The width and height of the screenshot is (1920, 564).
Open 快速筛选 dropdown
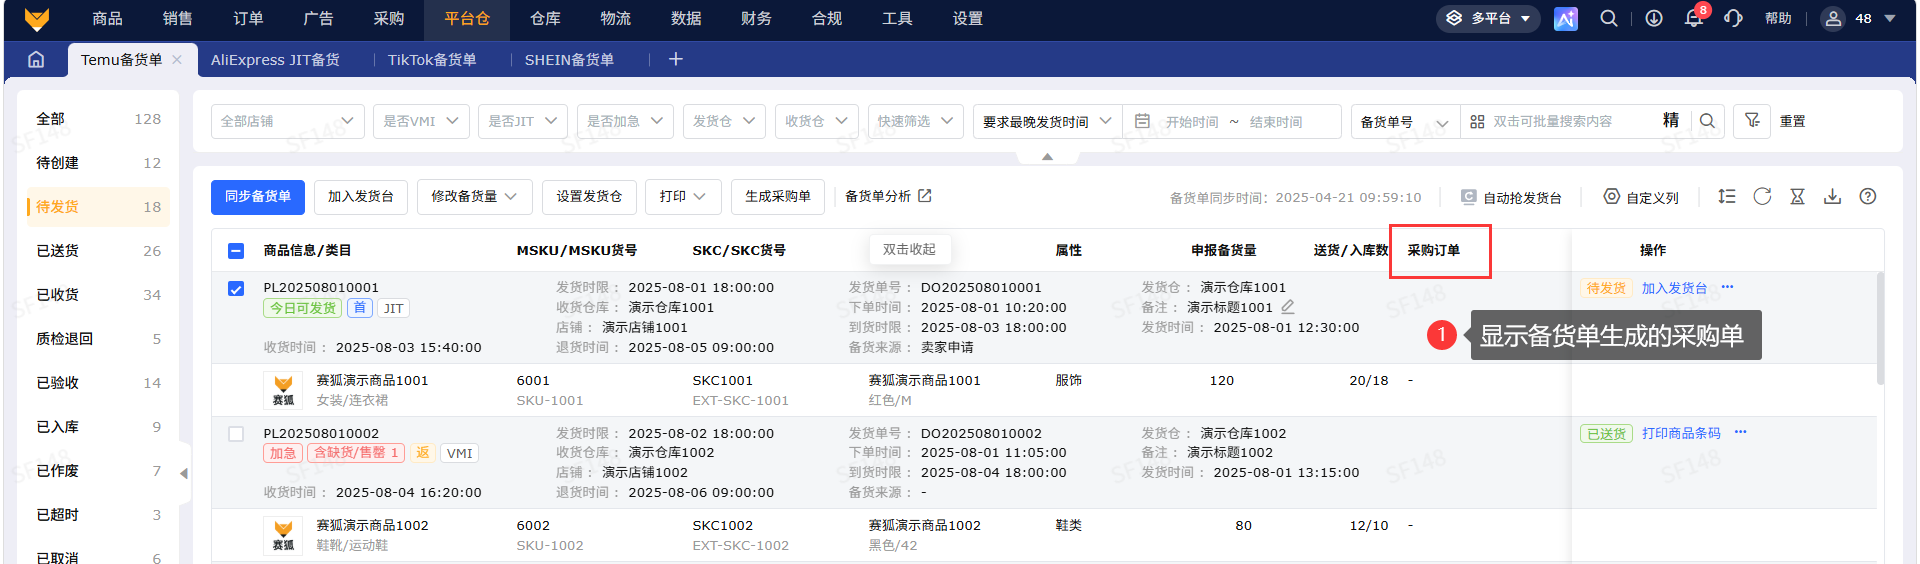[x=915, y=121]
